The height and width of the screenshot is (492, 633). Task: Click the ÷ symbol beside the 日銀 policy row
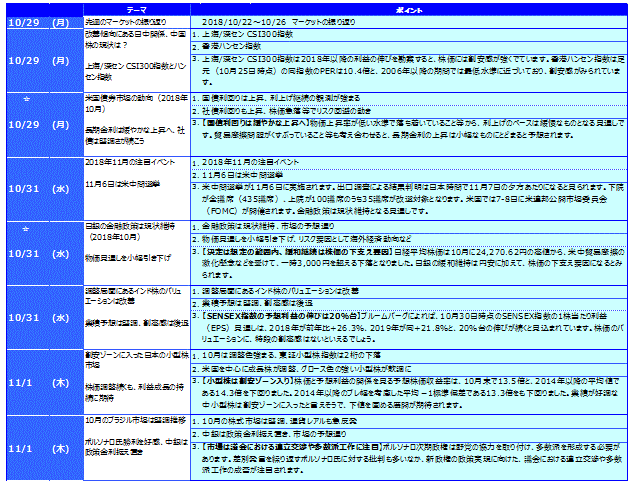(x=10, y=228)
